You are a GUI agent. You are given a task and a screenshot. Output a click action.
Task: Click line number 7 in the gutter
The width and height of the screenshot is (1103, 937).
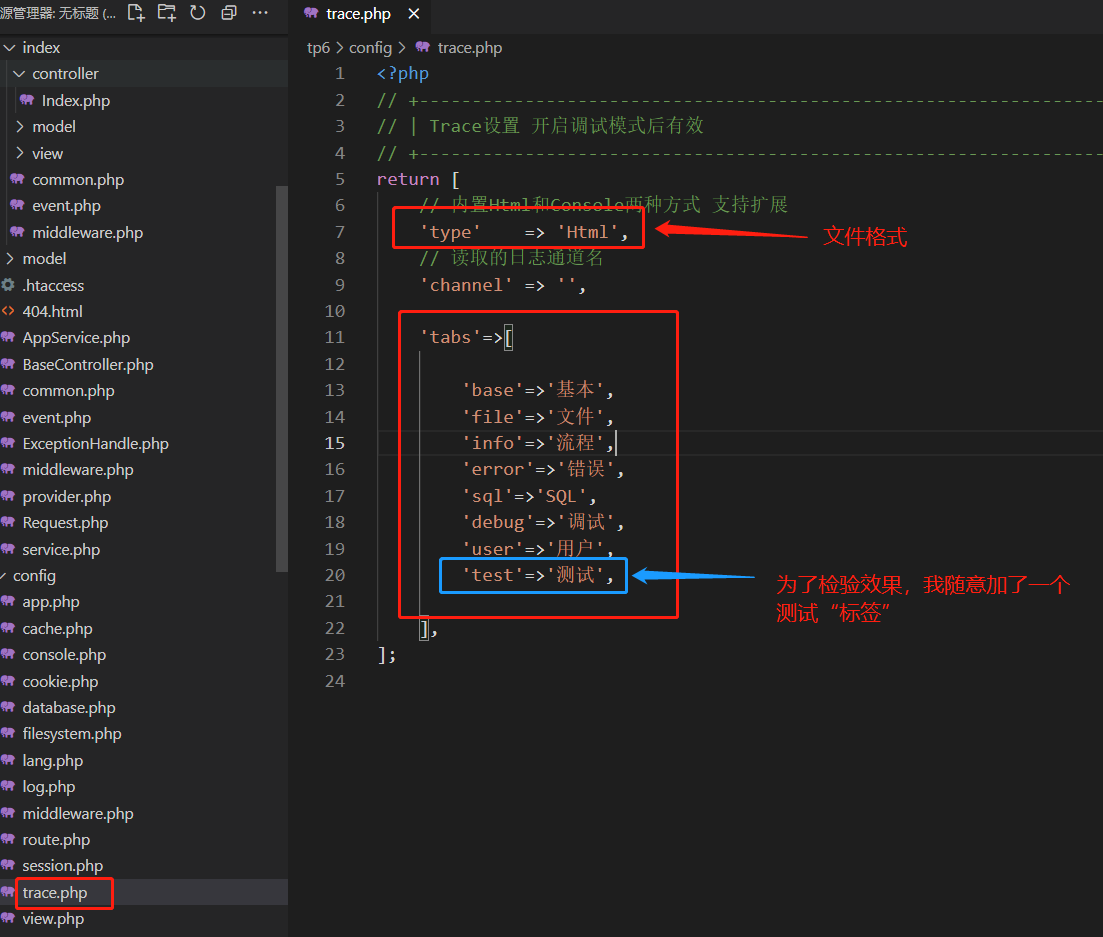point(340,232)
